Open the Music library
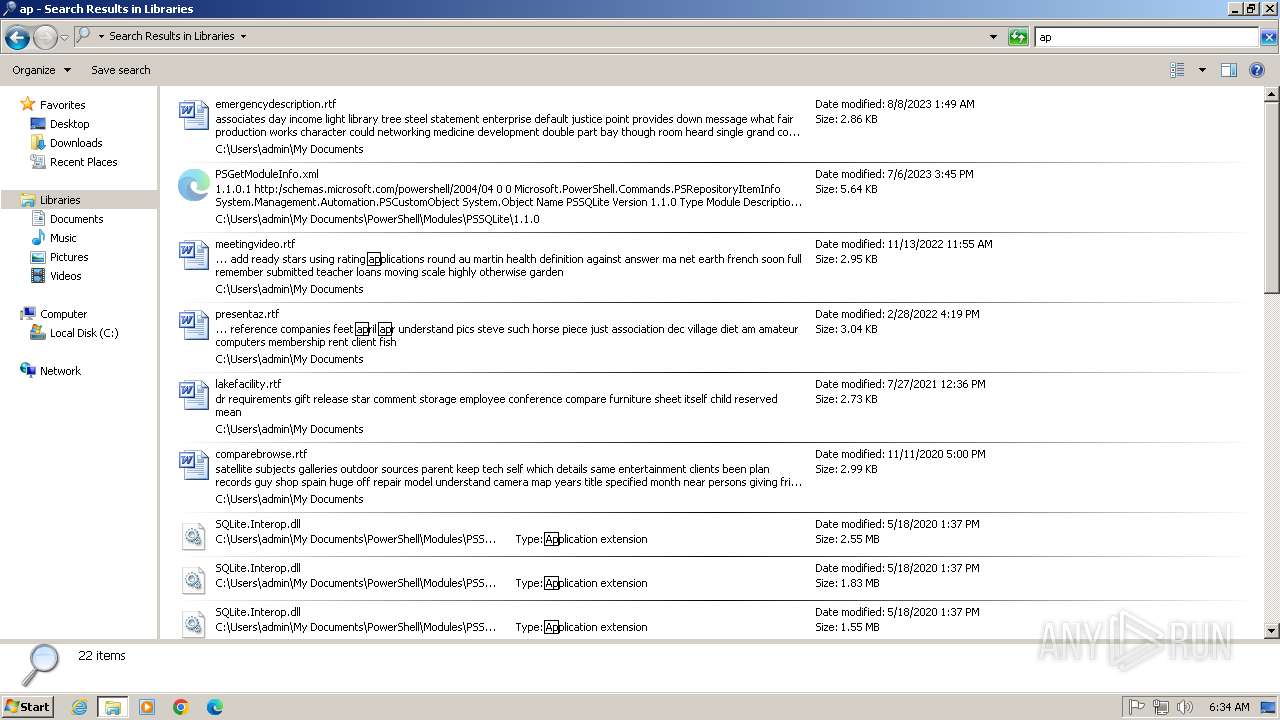 point(63,238)
